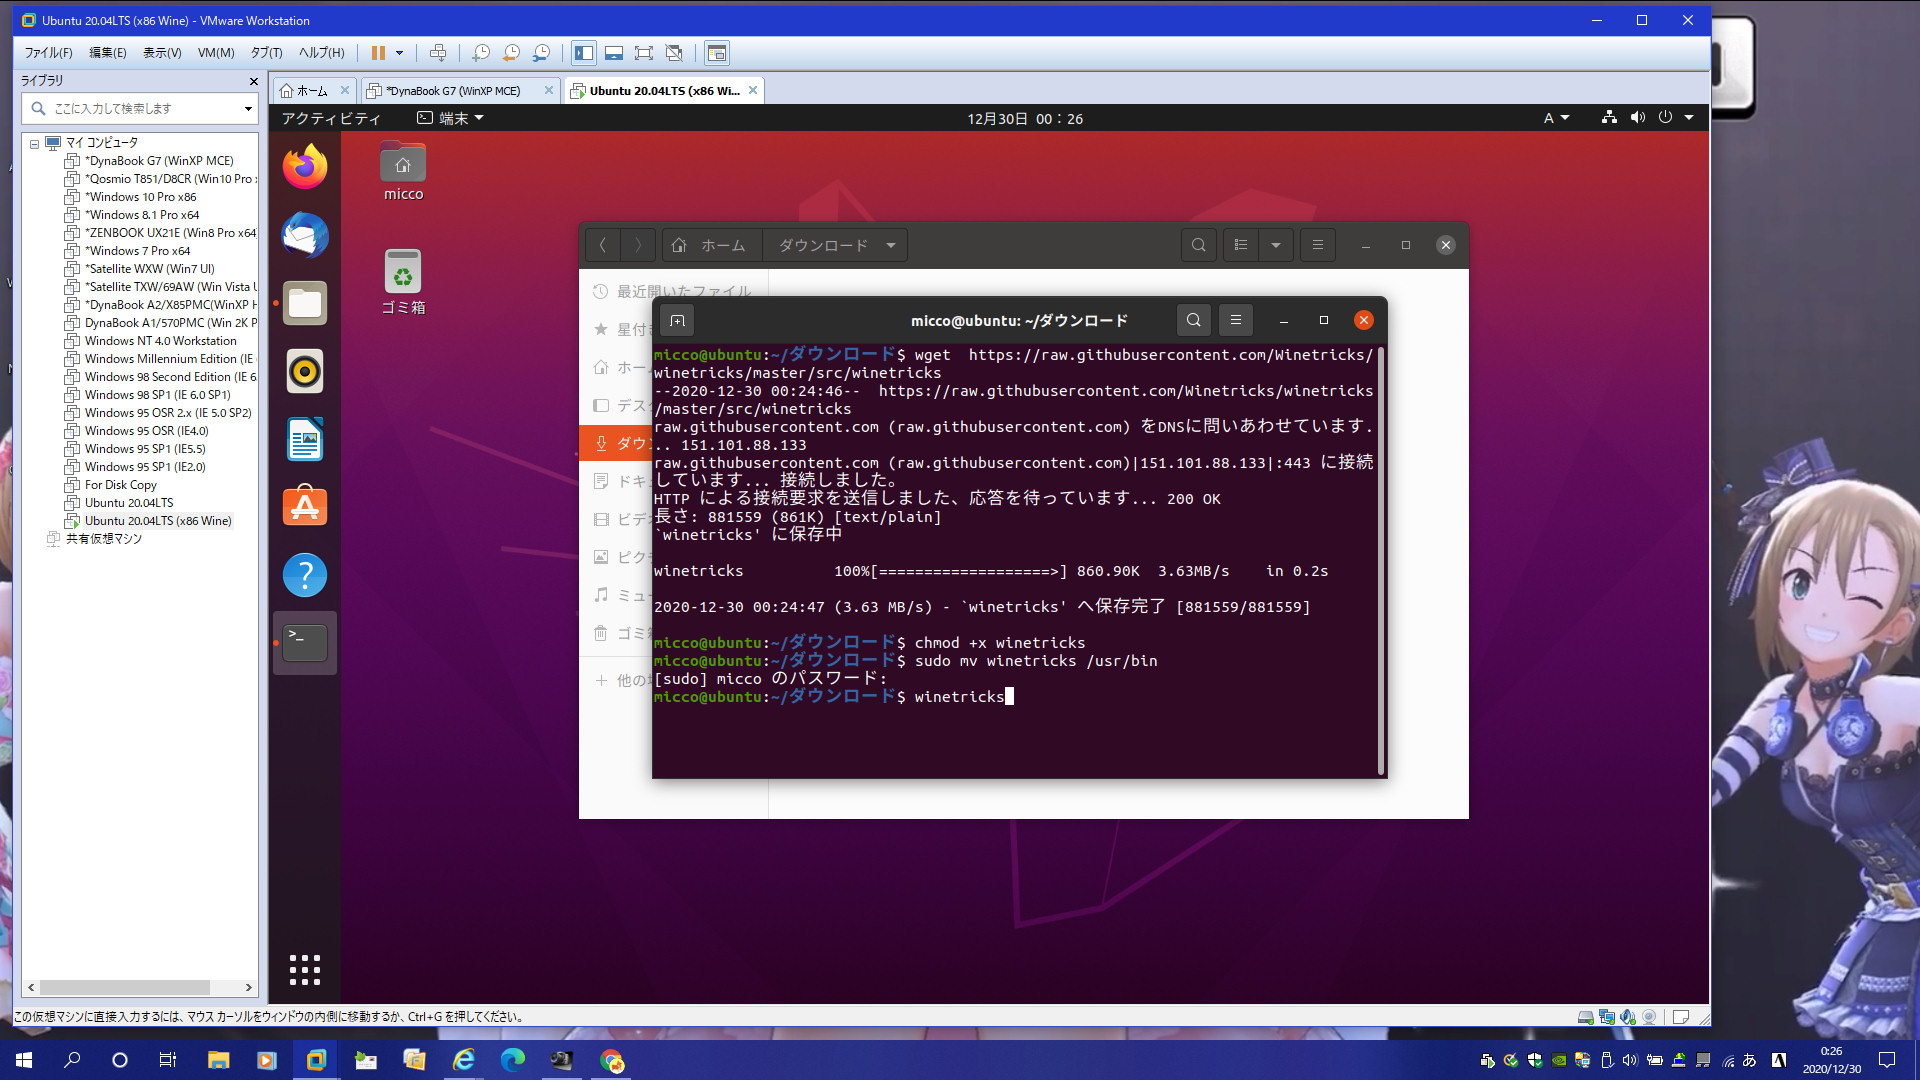The height and width of the screenshot is (1080, 1920).
Task: Open the library search filter dropdown
Action: click(248, 108)
